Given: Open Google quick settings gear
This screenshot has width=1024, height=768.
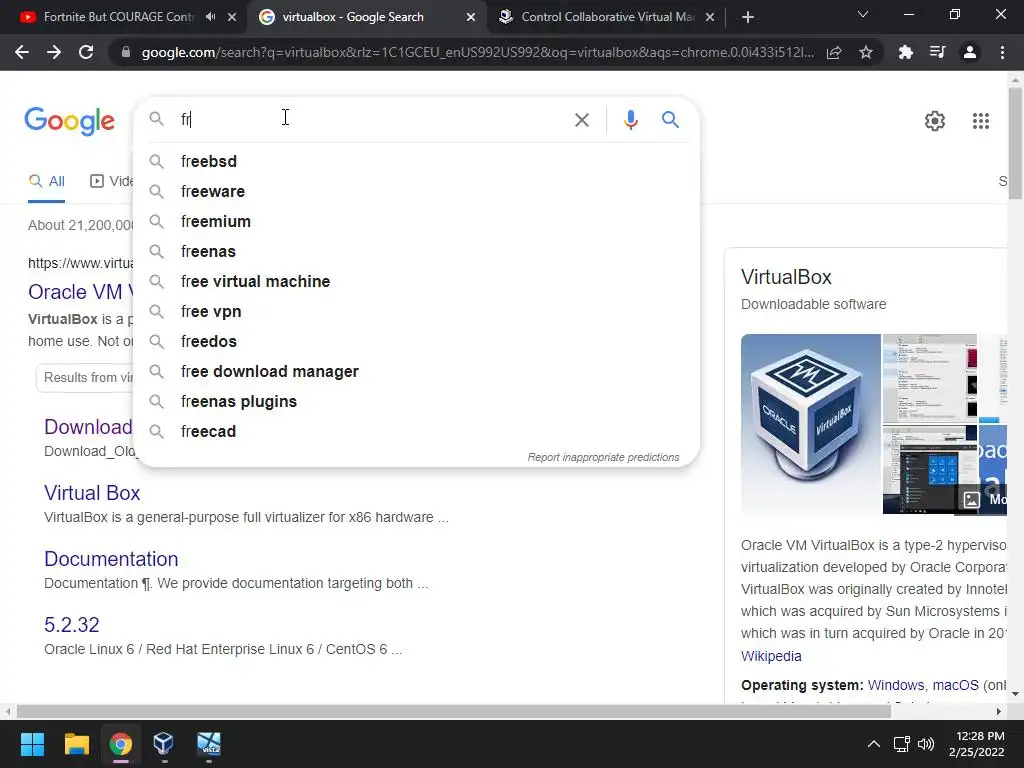Looking at the screenshot, I should tap(935, 121).
